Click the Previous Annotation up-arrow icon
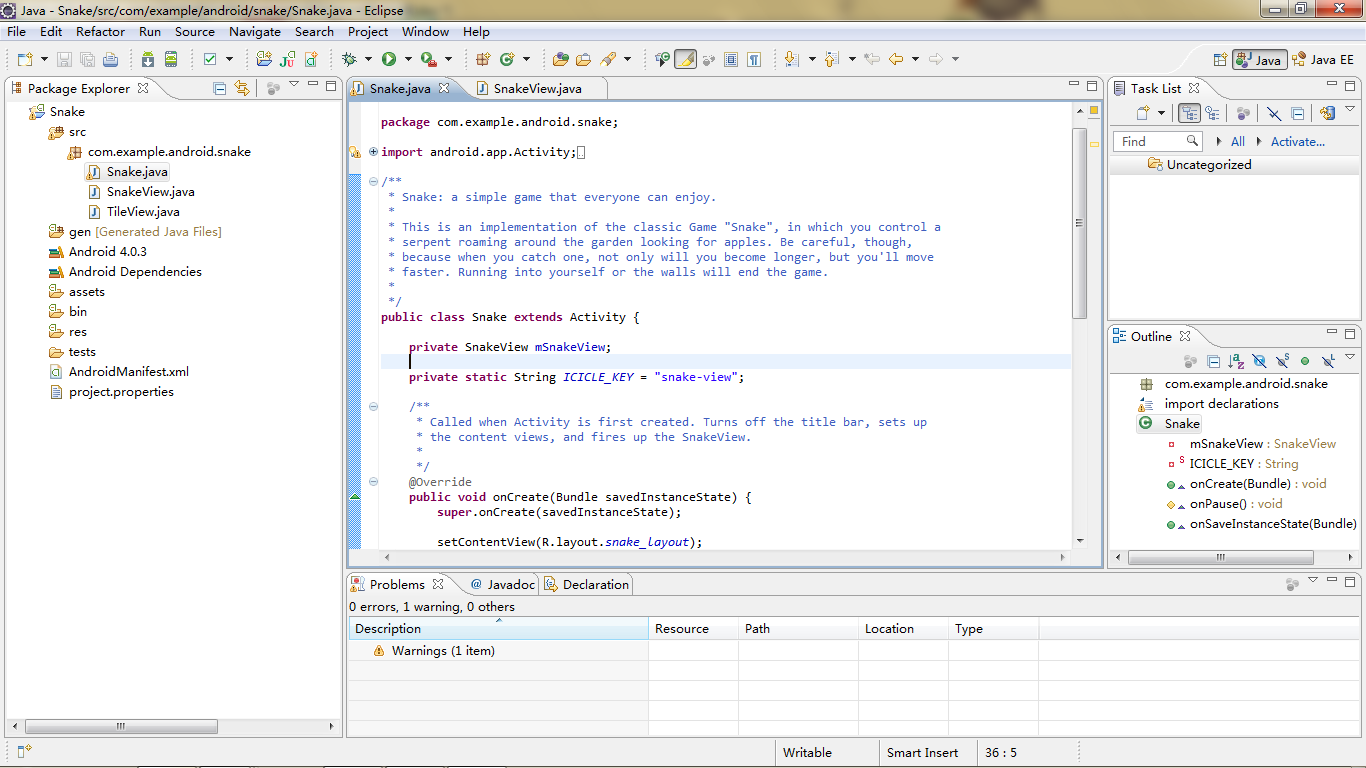Image resolution: width=1366 pixels, height=768 pixels. coord(832,60)
